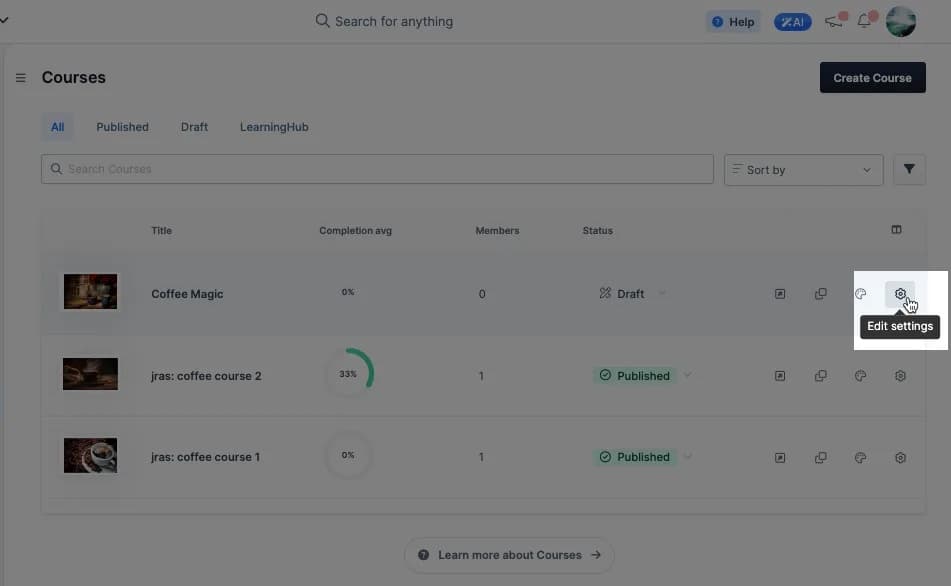Click the Create Course button
Image resolution: width=951 pixels, height=586 pixels.
(x=872, y=78)
